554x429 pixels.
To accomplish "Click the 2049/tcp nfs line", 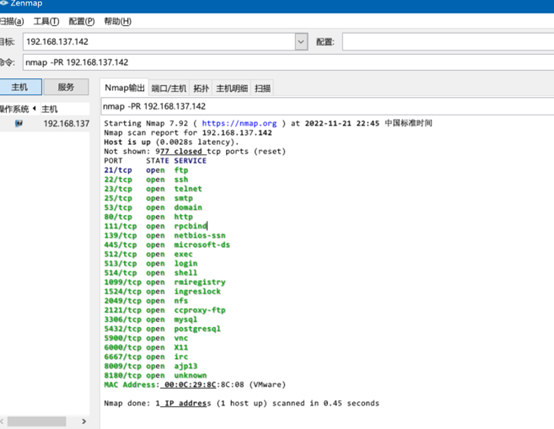I will (146, 301).
